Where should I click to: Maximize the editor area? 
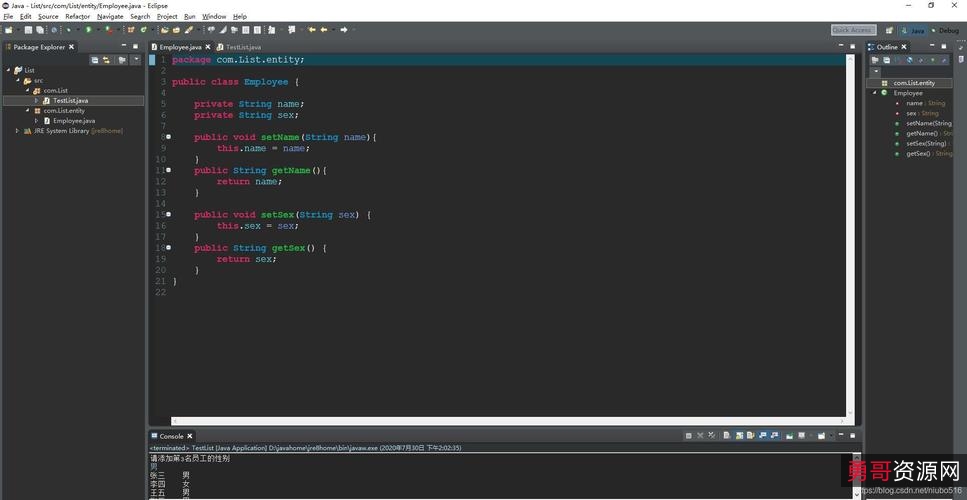tap(851, 46)
